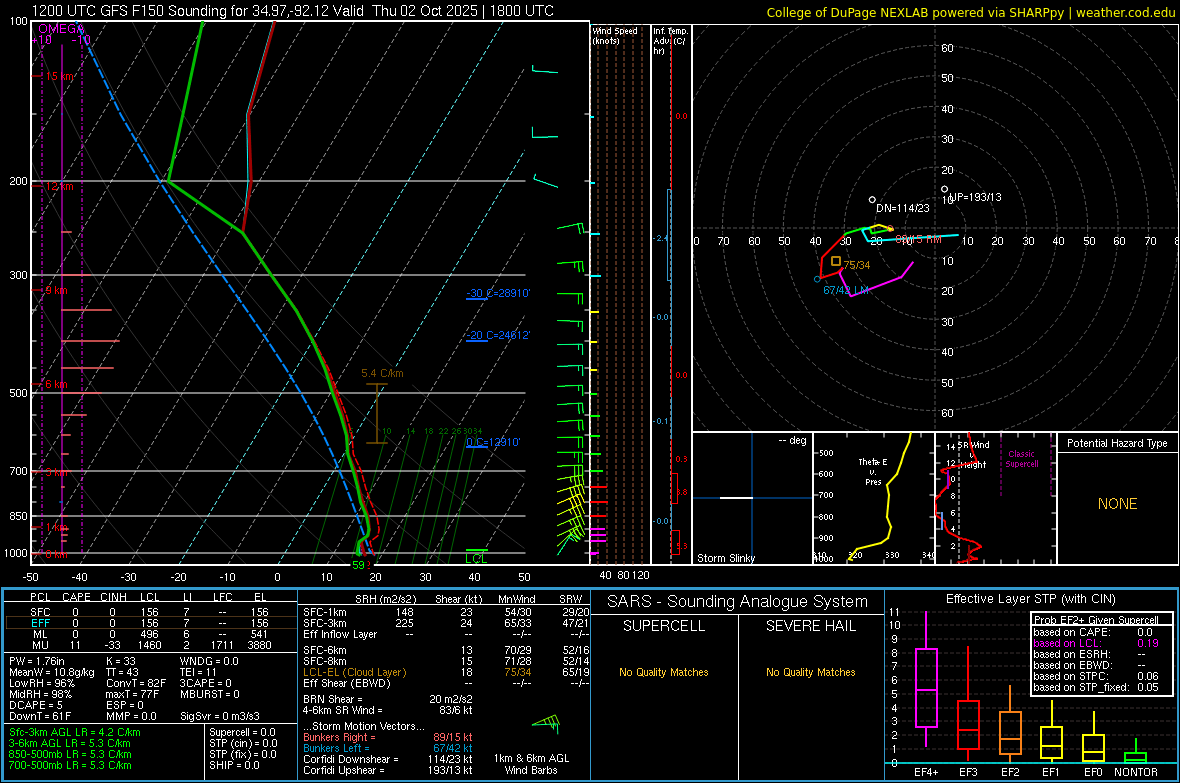Click the SUPERCELL analogue header
Image resolution: width=1180 pixels, height=783 pixels.
[664, 626]
